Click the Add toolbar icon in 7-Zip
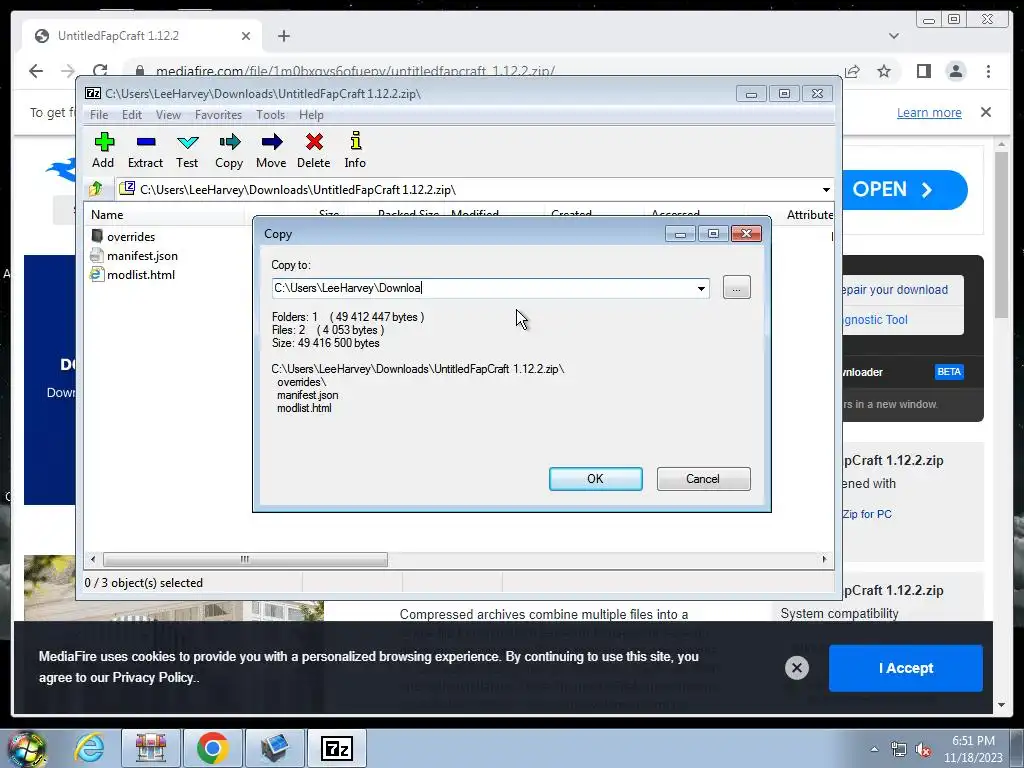 (x=103, y=151)
